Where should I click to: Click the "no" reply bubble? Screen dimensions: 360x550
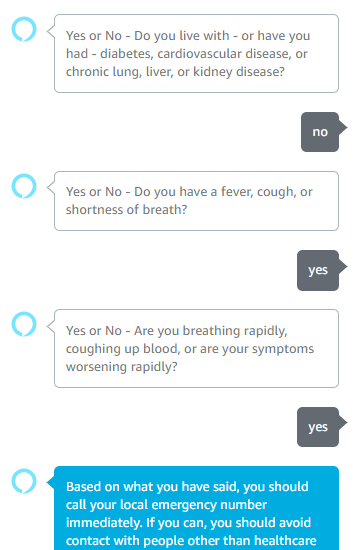coord(320,132)
